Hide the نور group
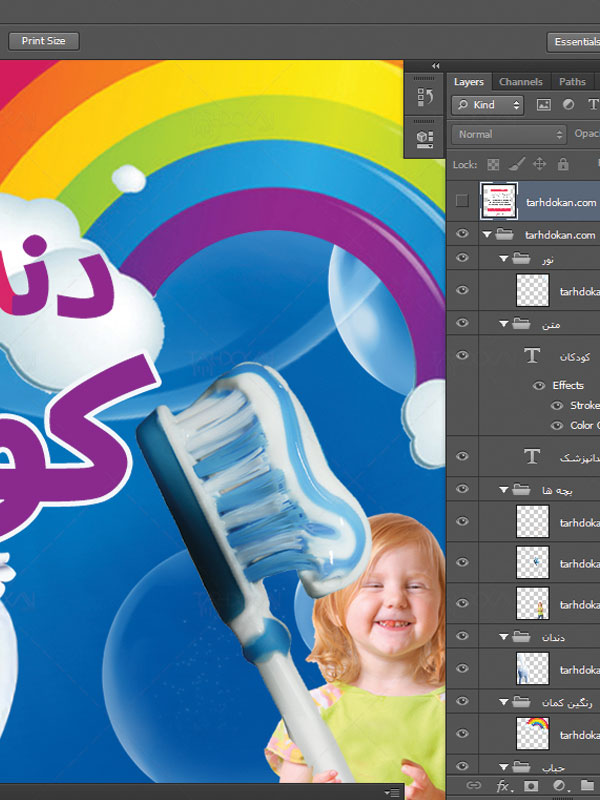 coord(462,258)
